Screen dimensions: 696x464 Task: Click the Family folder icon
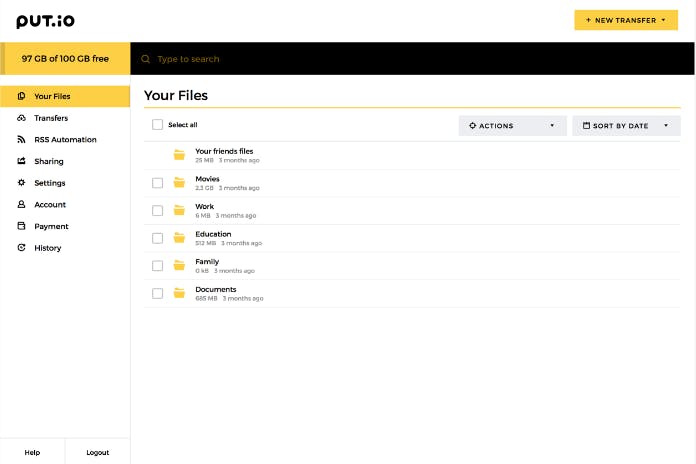pyautogui.click(x=179, y=266)
